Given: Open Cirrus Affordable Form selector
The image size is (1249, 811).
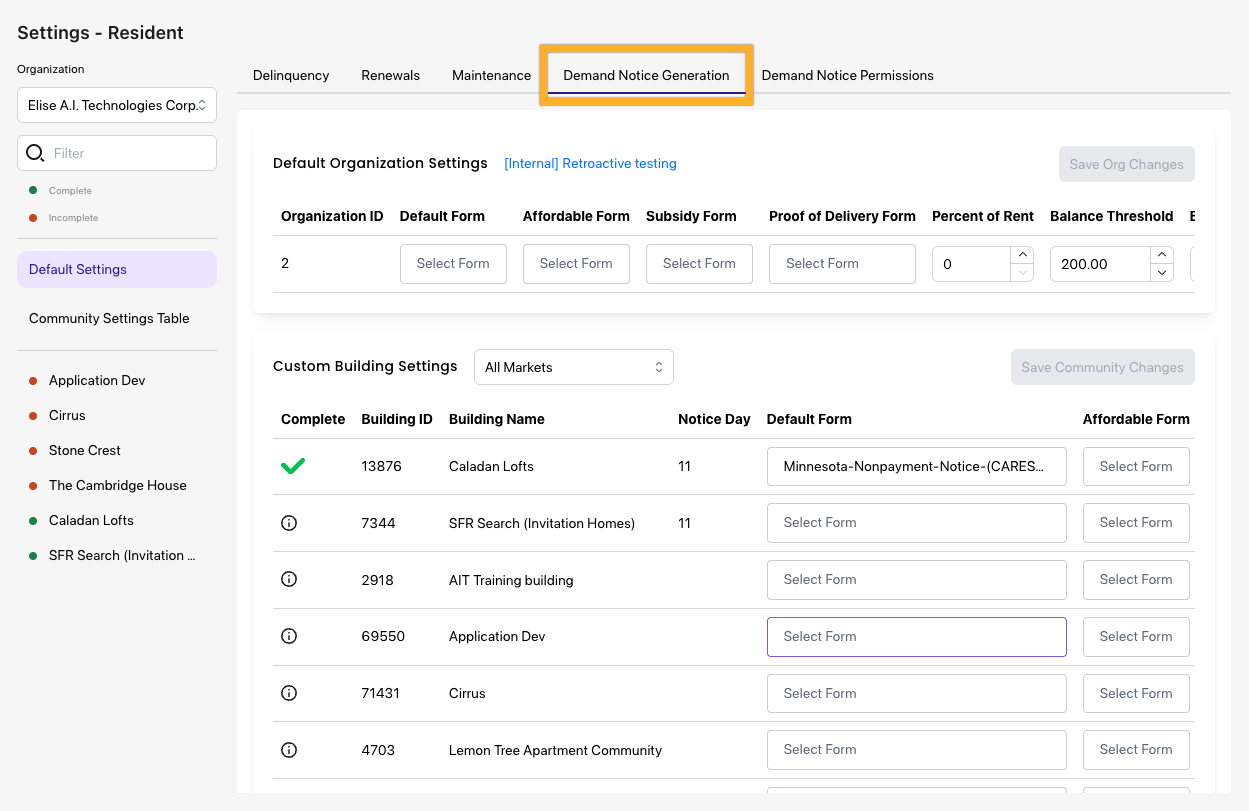Looking at the screenshot, I should click(x=1136, y=693).
